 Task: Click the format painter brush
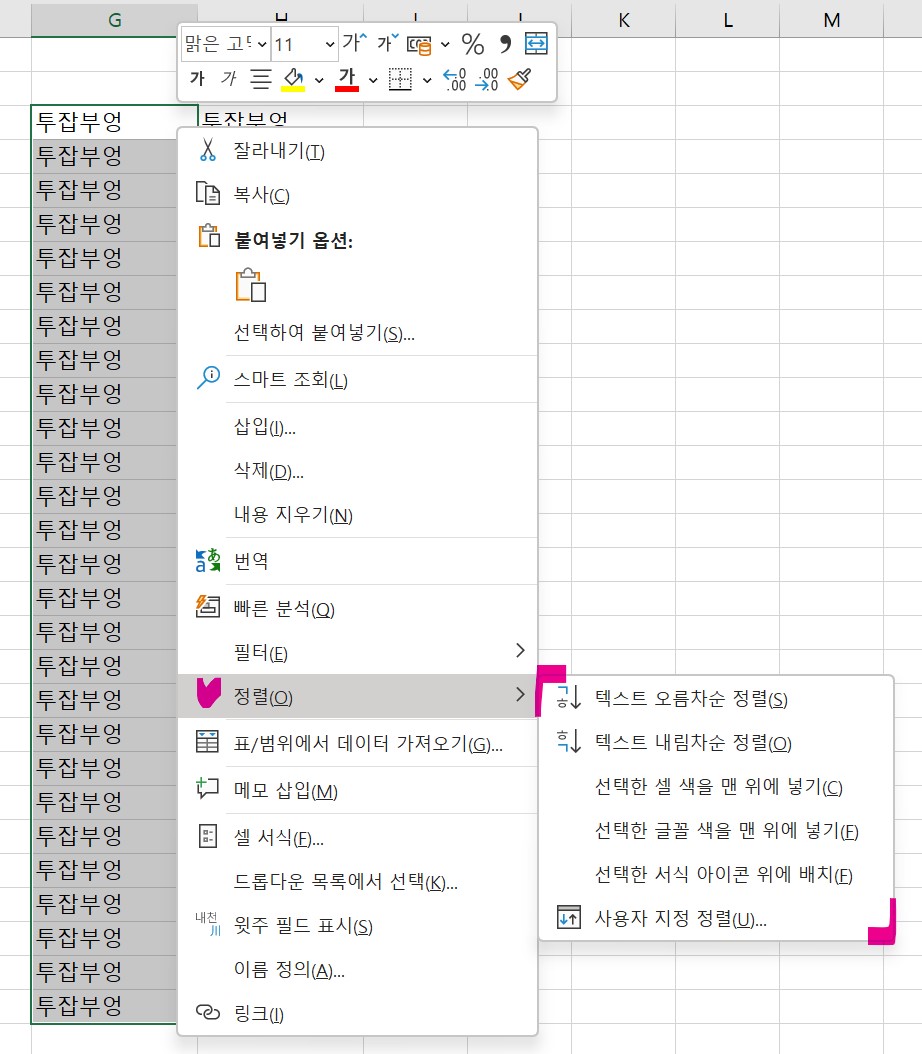(x=519, y=79)
